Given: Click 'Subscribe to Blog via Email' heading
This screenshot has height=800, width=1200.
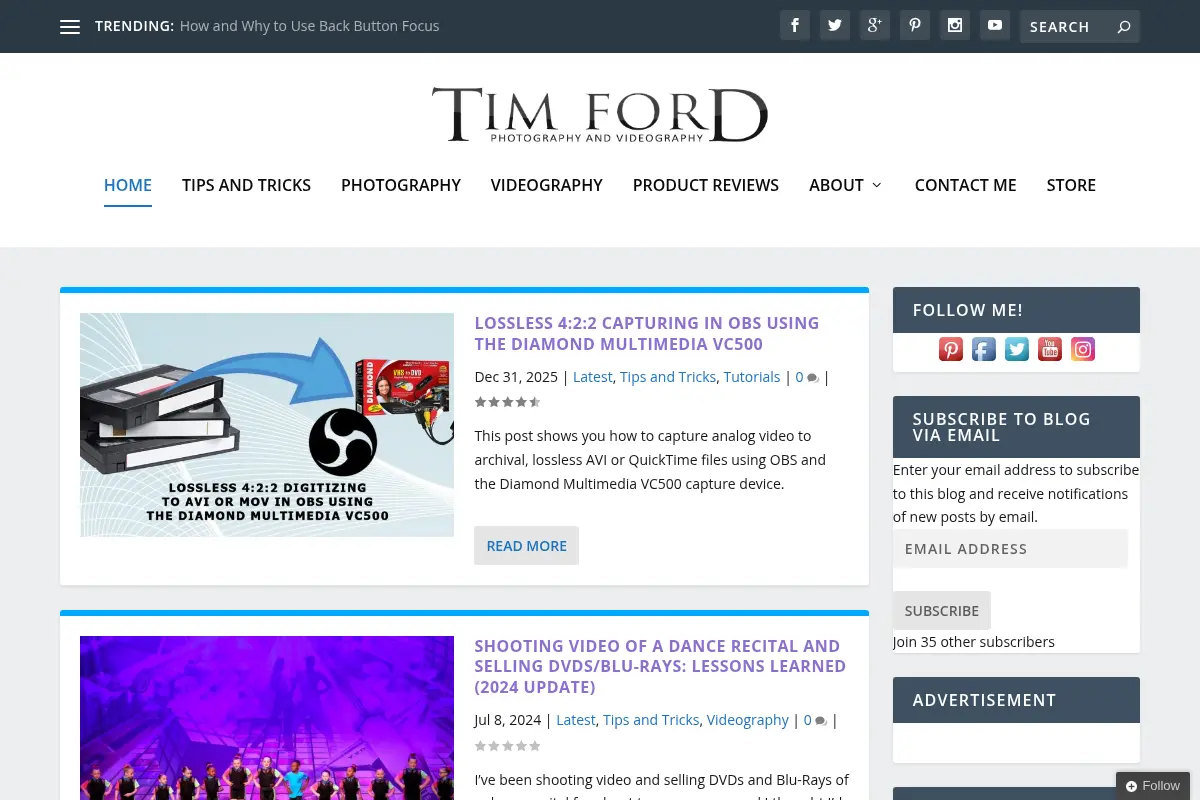Looking at the screenshot, I should [1002, 427].
